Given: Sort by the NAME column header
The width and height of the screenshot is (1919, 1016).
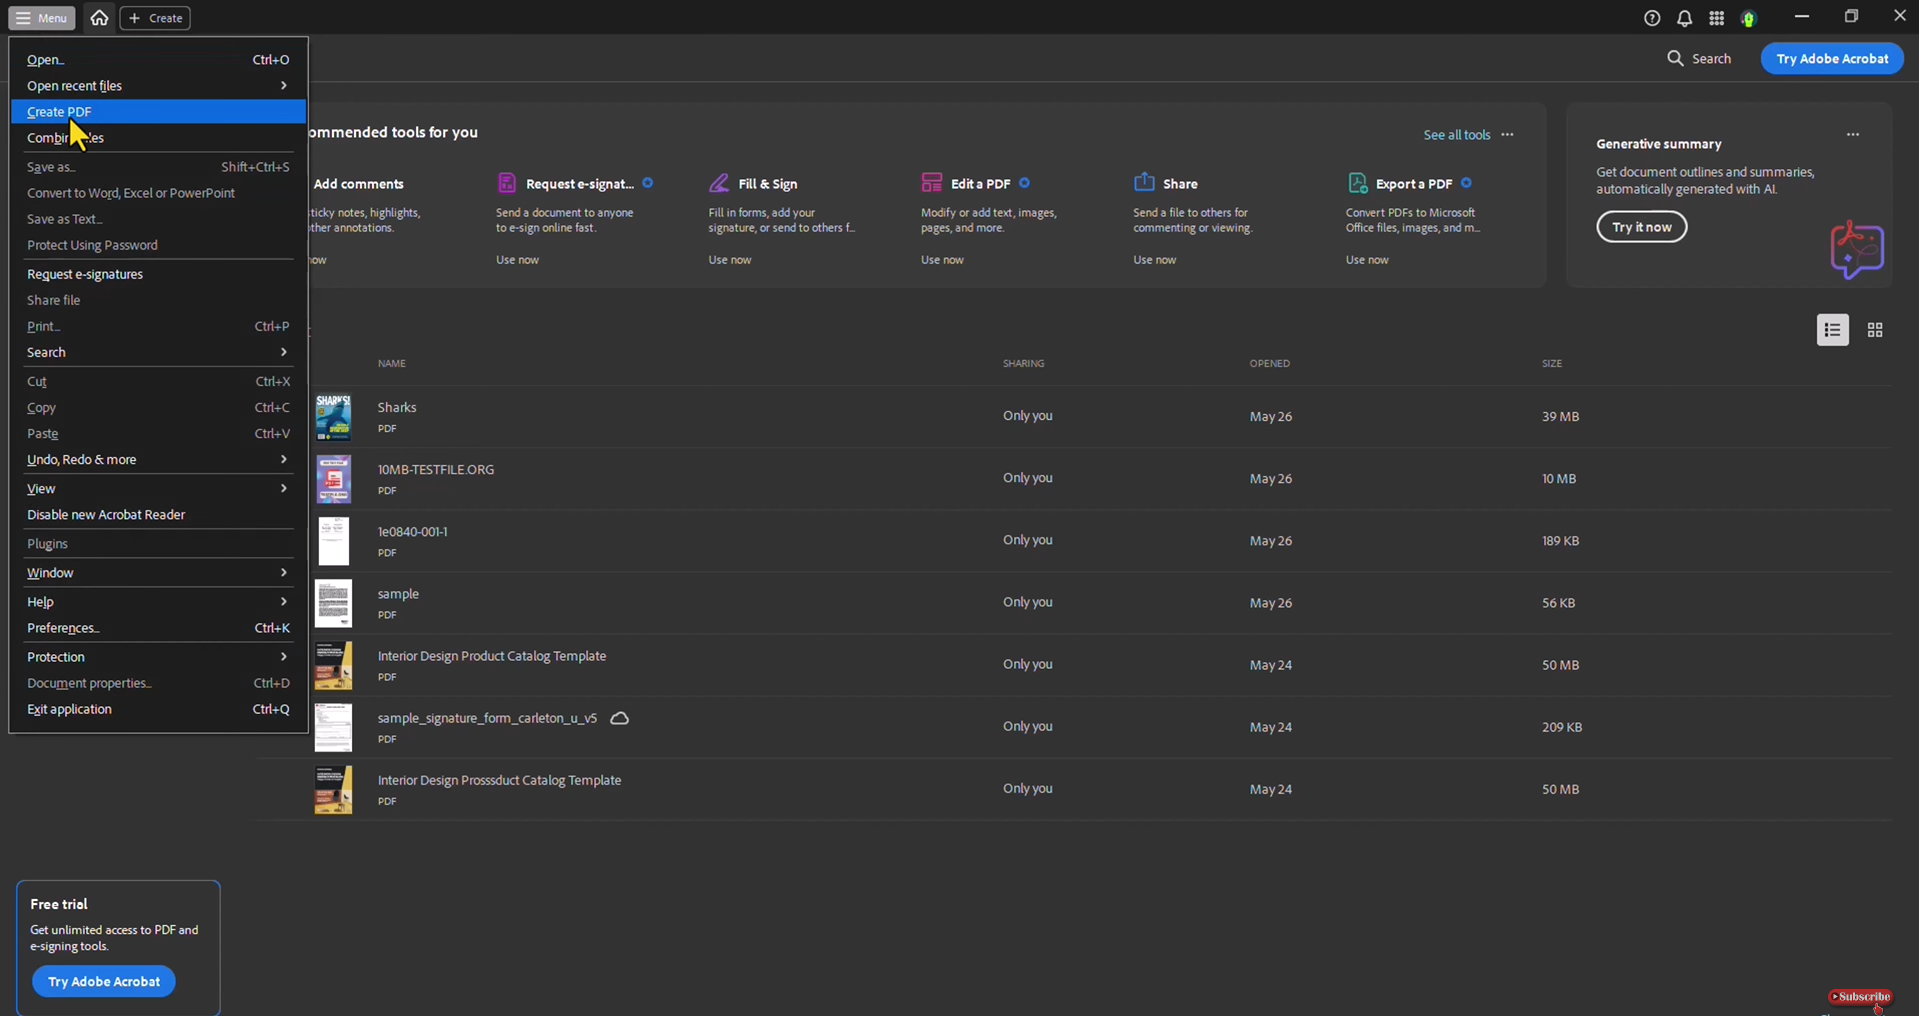Looking at the screenshot, I should coord(392,363).
